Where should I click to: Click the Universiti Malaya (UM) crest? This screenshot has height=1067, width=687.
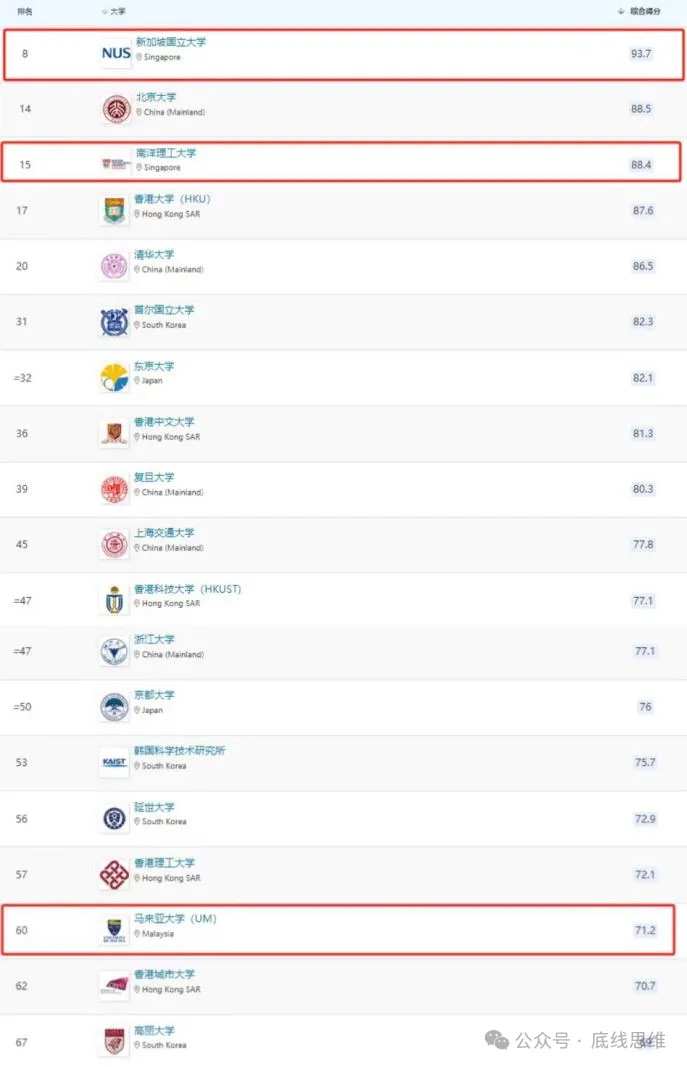pyautogui.click(x=115, y=930)
